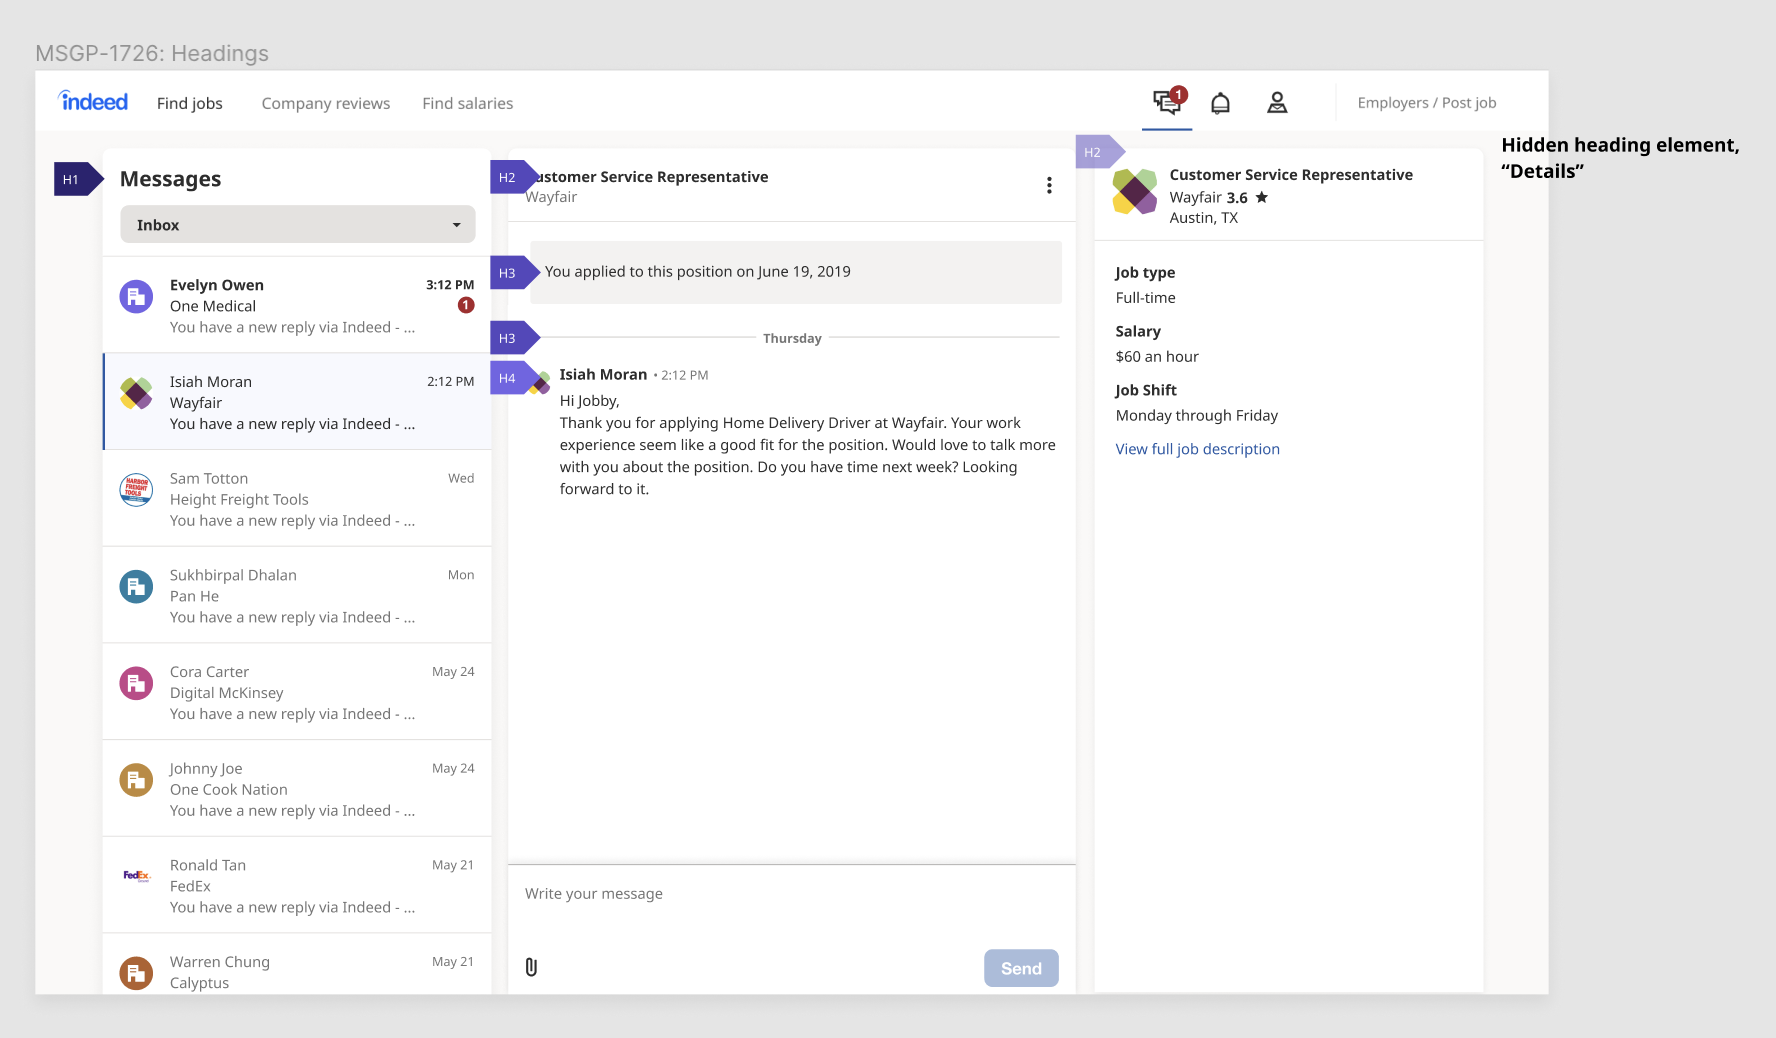
Task: Click Johnny Joe's tan avatar icon
Action: [x=136, y=780]
